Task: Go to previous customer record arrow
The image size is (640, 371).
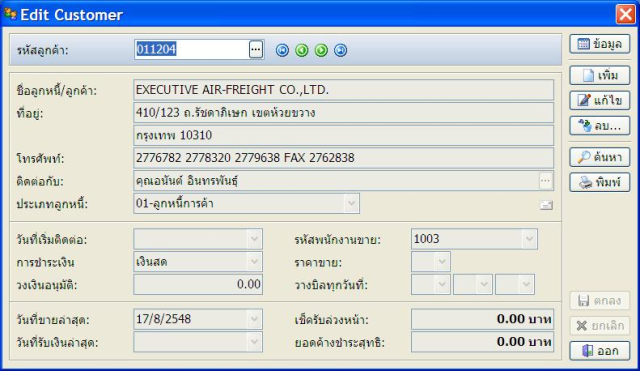Action: click(x=302, y=50)
